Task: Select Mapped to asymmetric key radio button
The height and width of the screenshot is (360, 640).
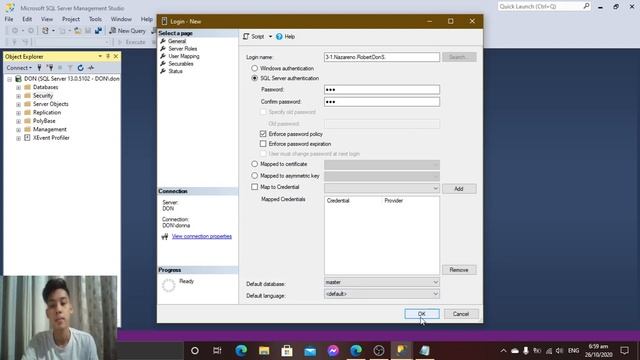Action: coord(254,176)
